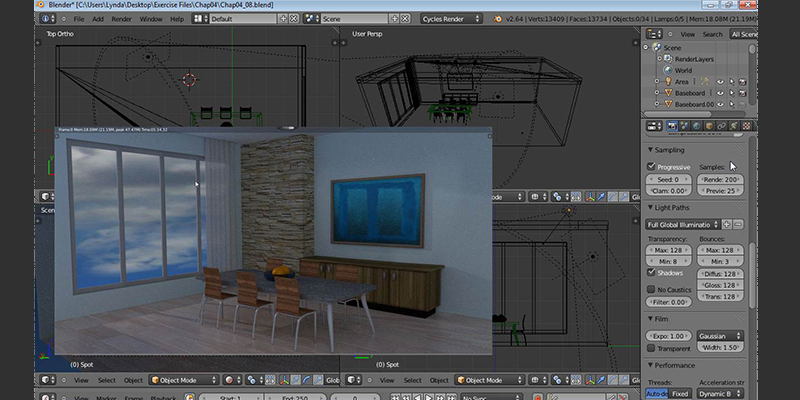This screenshot has width=800, height=400.
Task: Enable the No Caustics checkbox
Action: coord(651,289)
